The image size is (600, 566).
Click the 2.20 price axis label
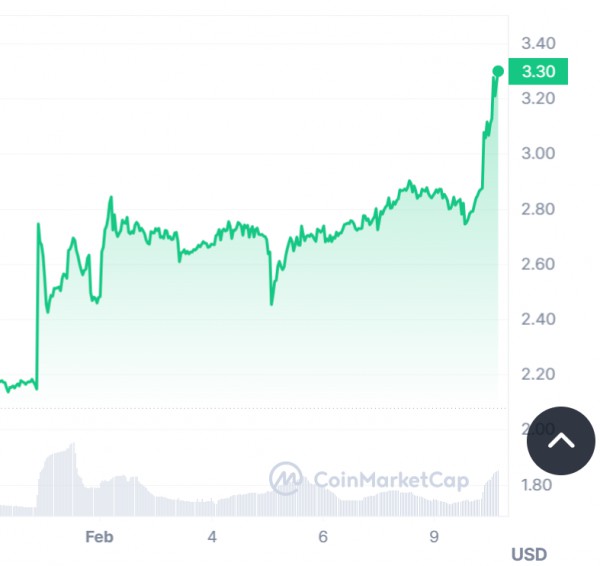click(x=538, y=374)
